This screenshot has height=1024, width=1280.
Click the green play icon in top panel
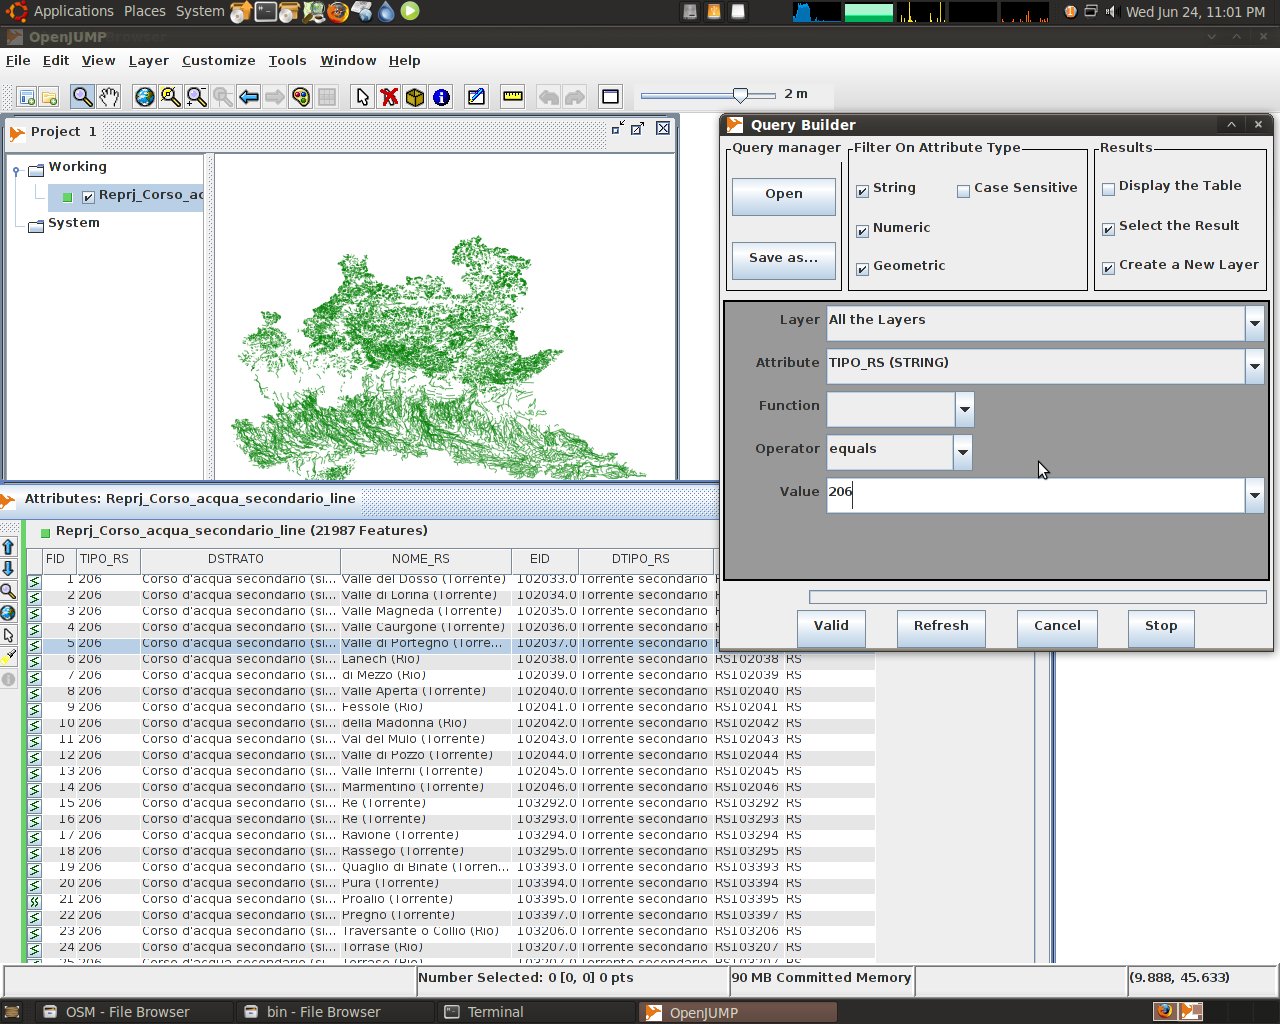pyautogui.click(x=410, y=12)
